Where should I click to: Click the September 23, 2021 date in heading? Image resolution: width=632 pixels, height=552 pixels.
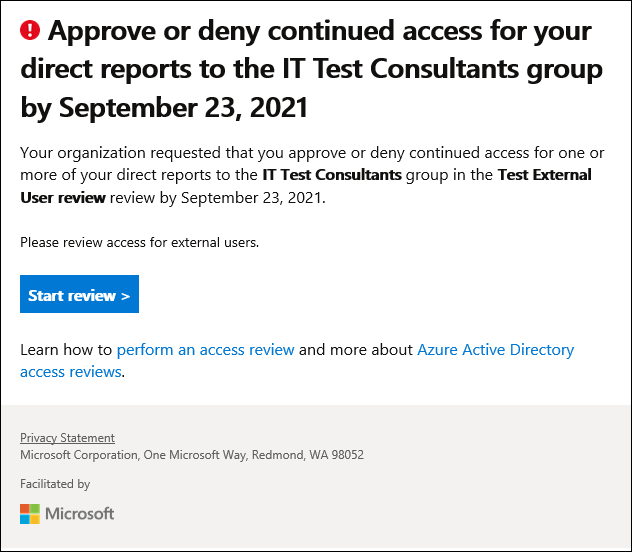click(x=183, y=107)
